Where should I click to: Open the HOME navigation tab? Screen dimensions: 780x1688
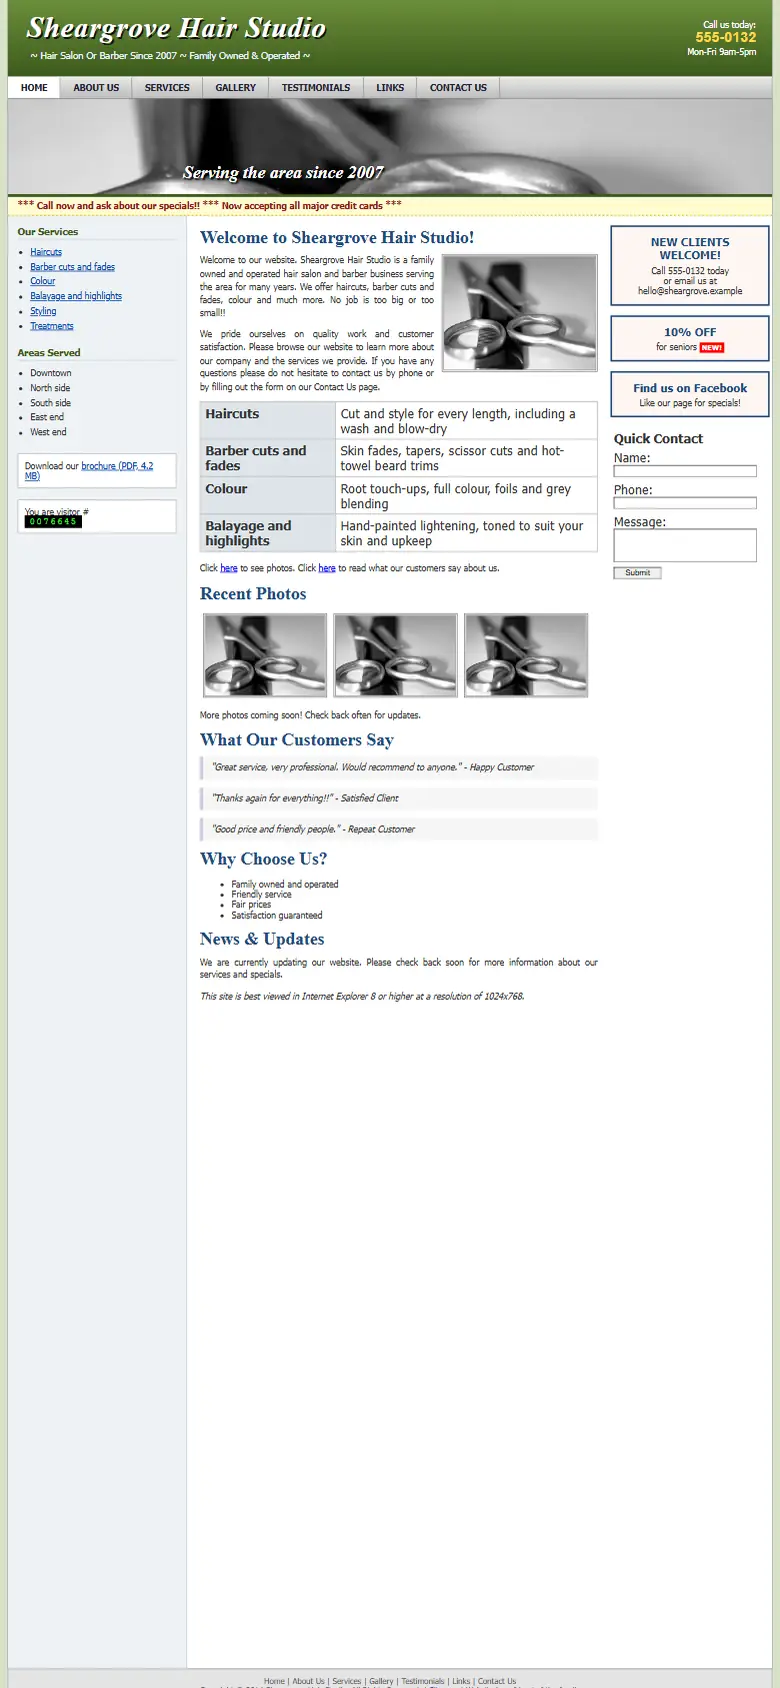34,88
